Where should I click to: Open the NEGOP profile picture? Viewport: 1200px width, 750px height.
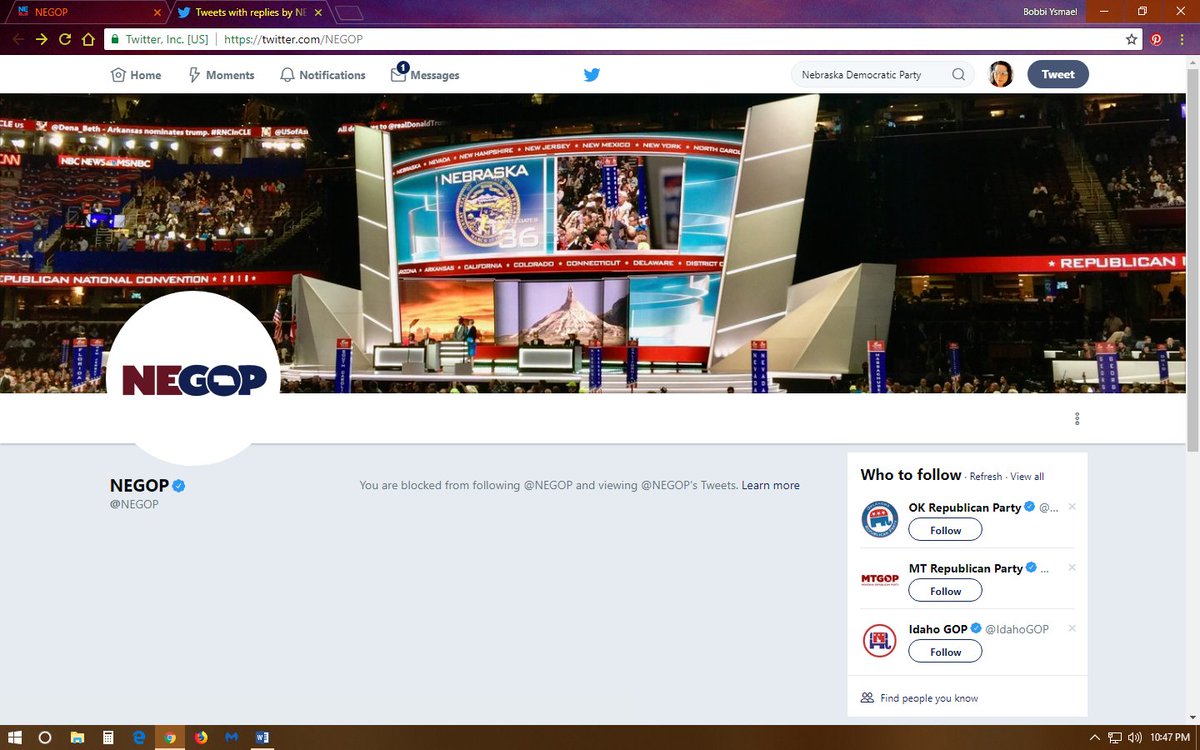tap(193, 378)
